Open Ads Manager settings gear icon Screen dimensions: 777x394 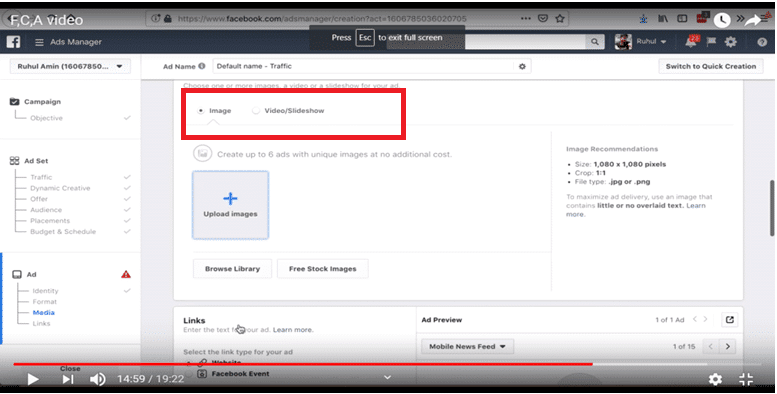pos(731,42)
